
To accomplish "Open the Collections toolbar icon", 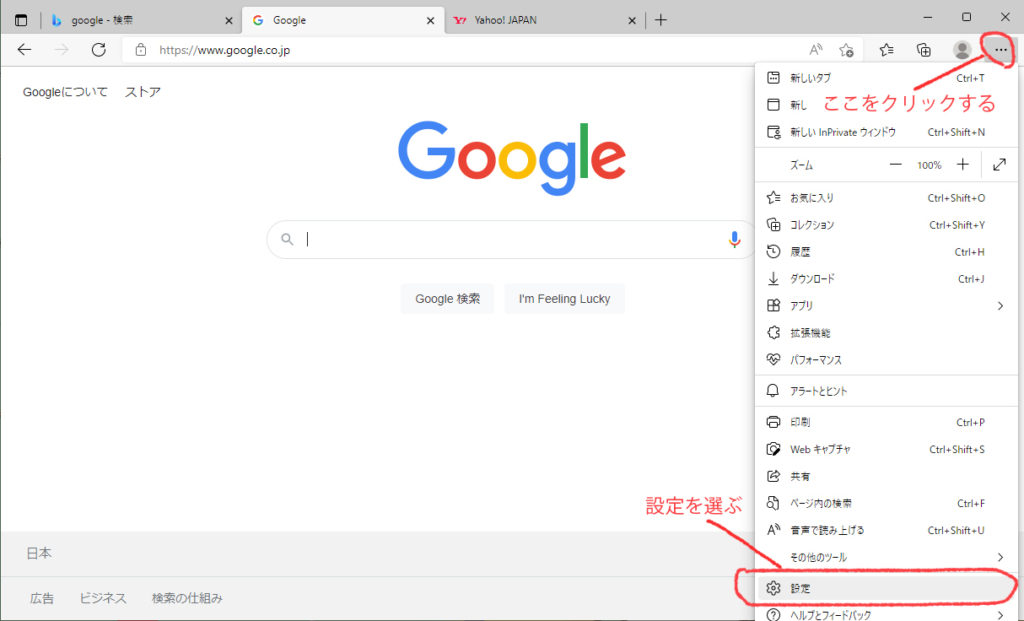I will point(924,50).
